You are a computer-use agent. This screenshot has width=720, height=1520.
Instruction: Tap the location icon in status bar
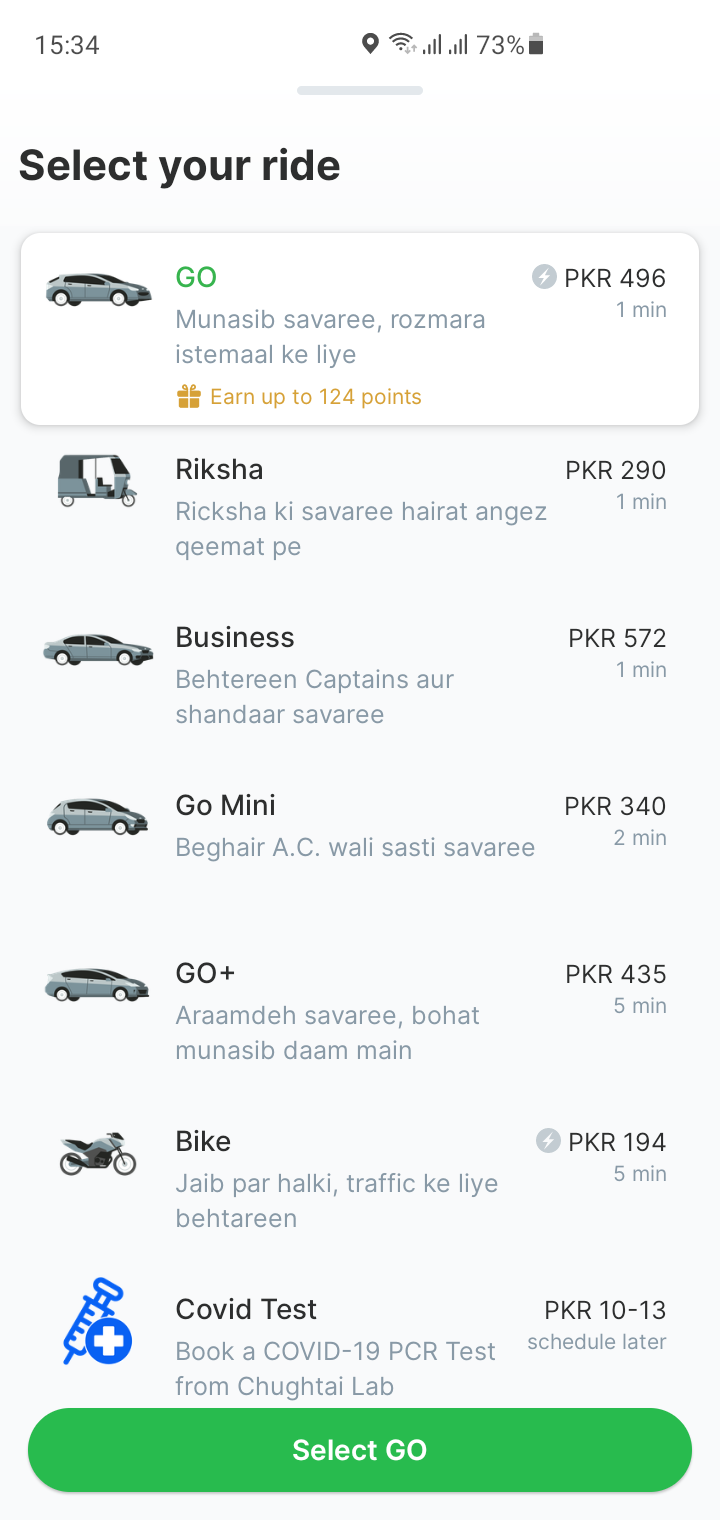(x=370, y=44)
